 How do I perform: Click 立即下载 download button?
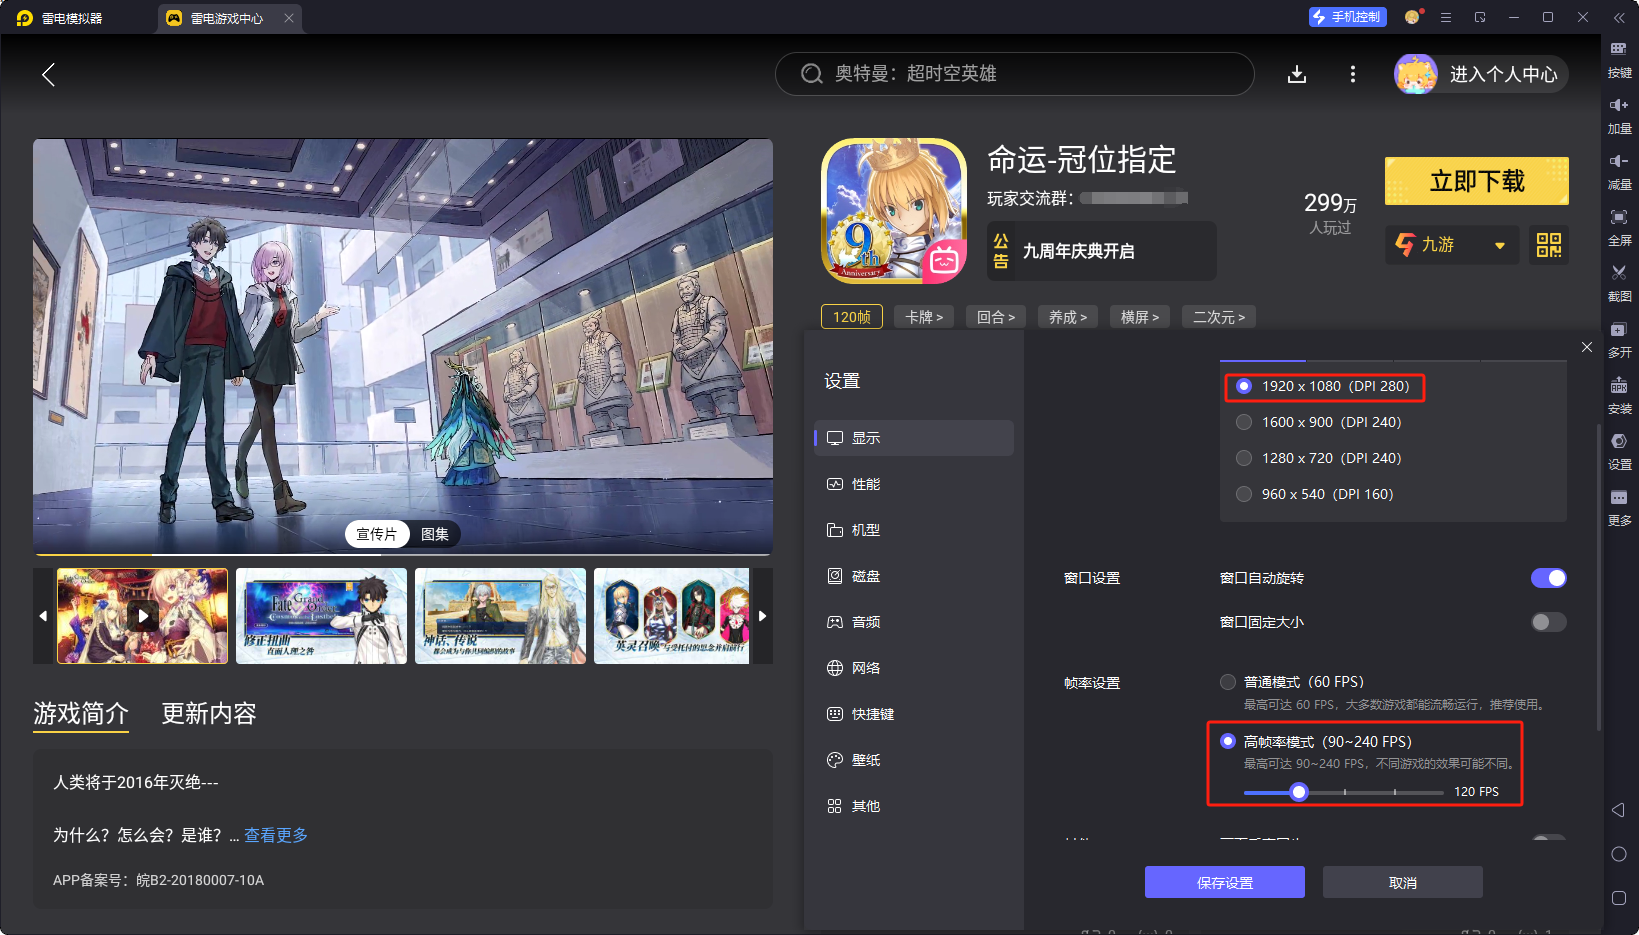[x=1477, y=181]
